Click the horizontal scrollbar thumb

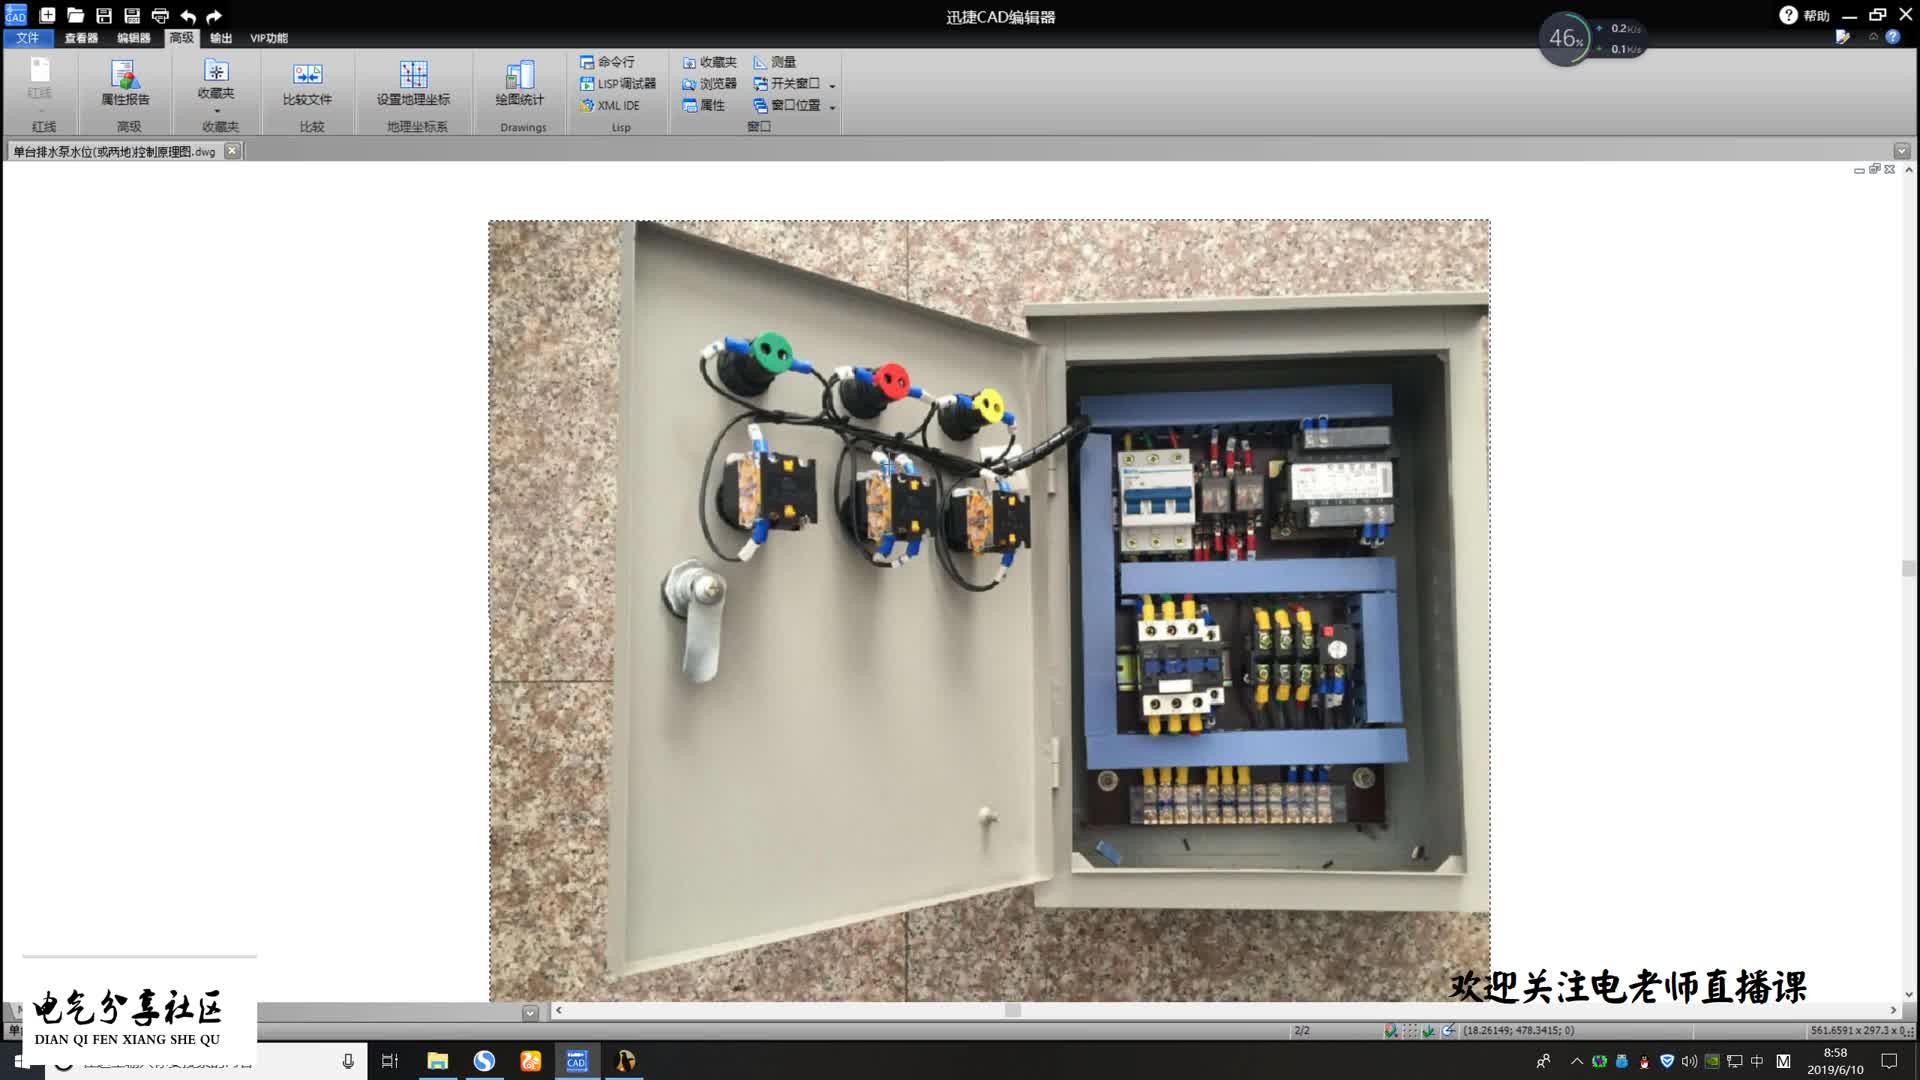click(1013, 1010)
